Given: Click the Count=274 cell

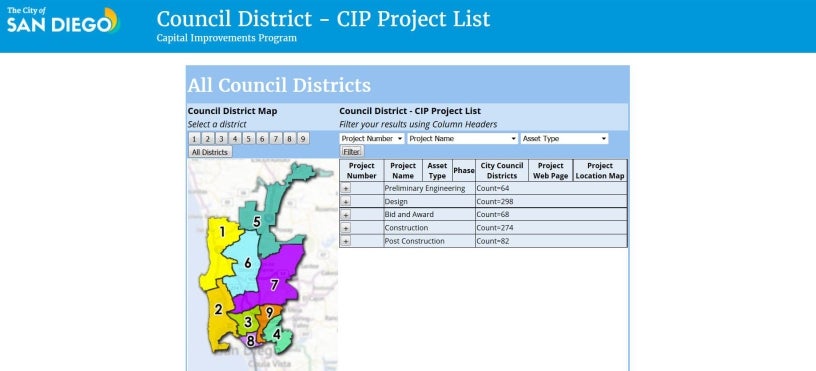Looking at the screenshot, I should 551,228.
